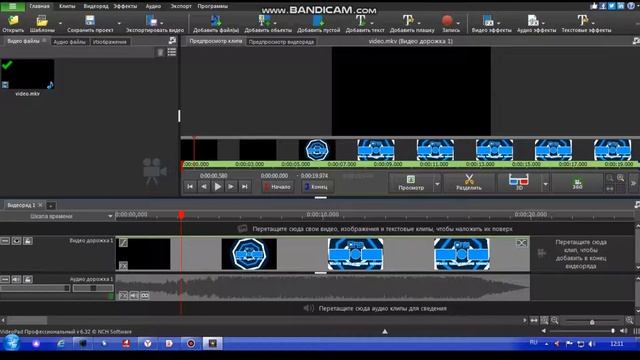Switch to Изображения tab
640x360 pixels.
coord(109,42)
